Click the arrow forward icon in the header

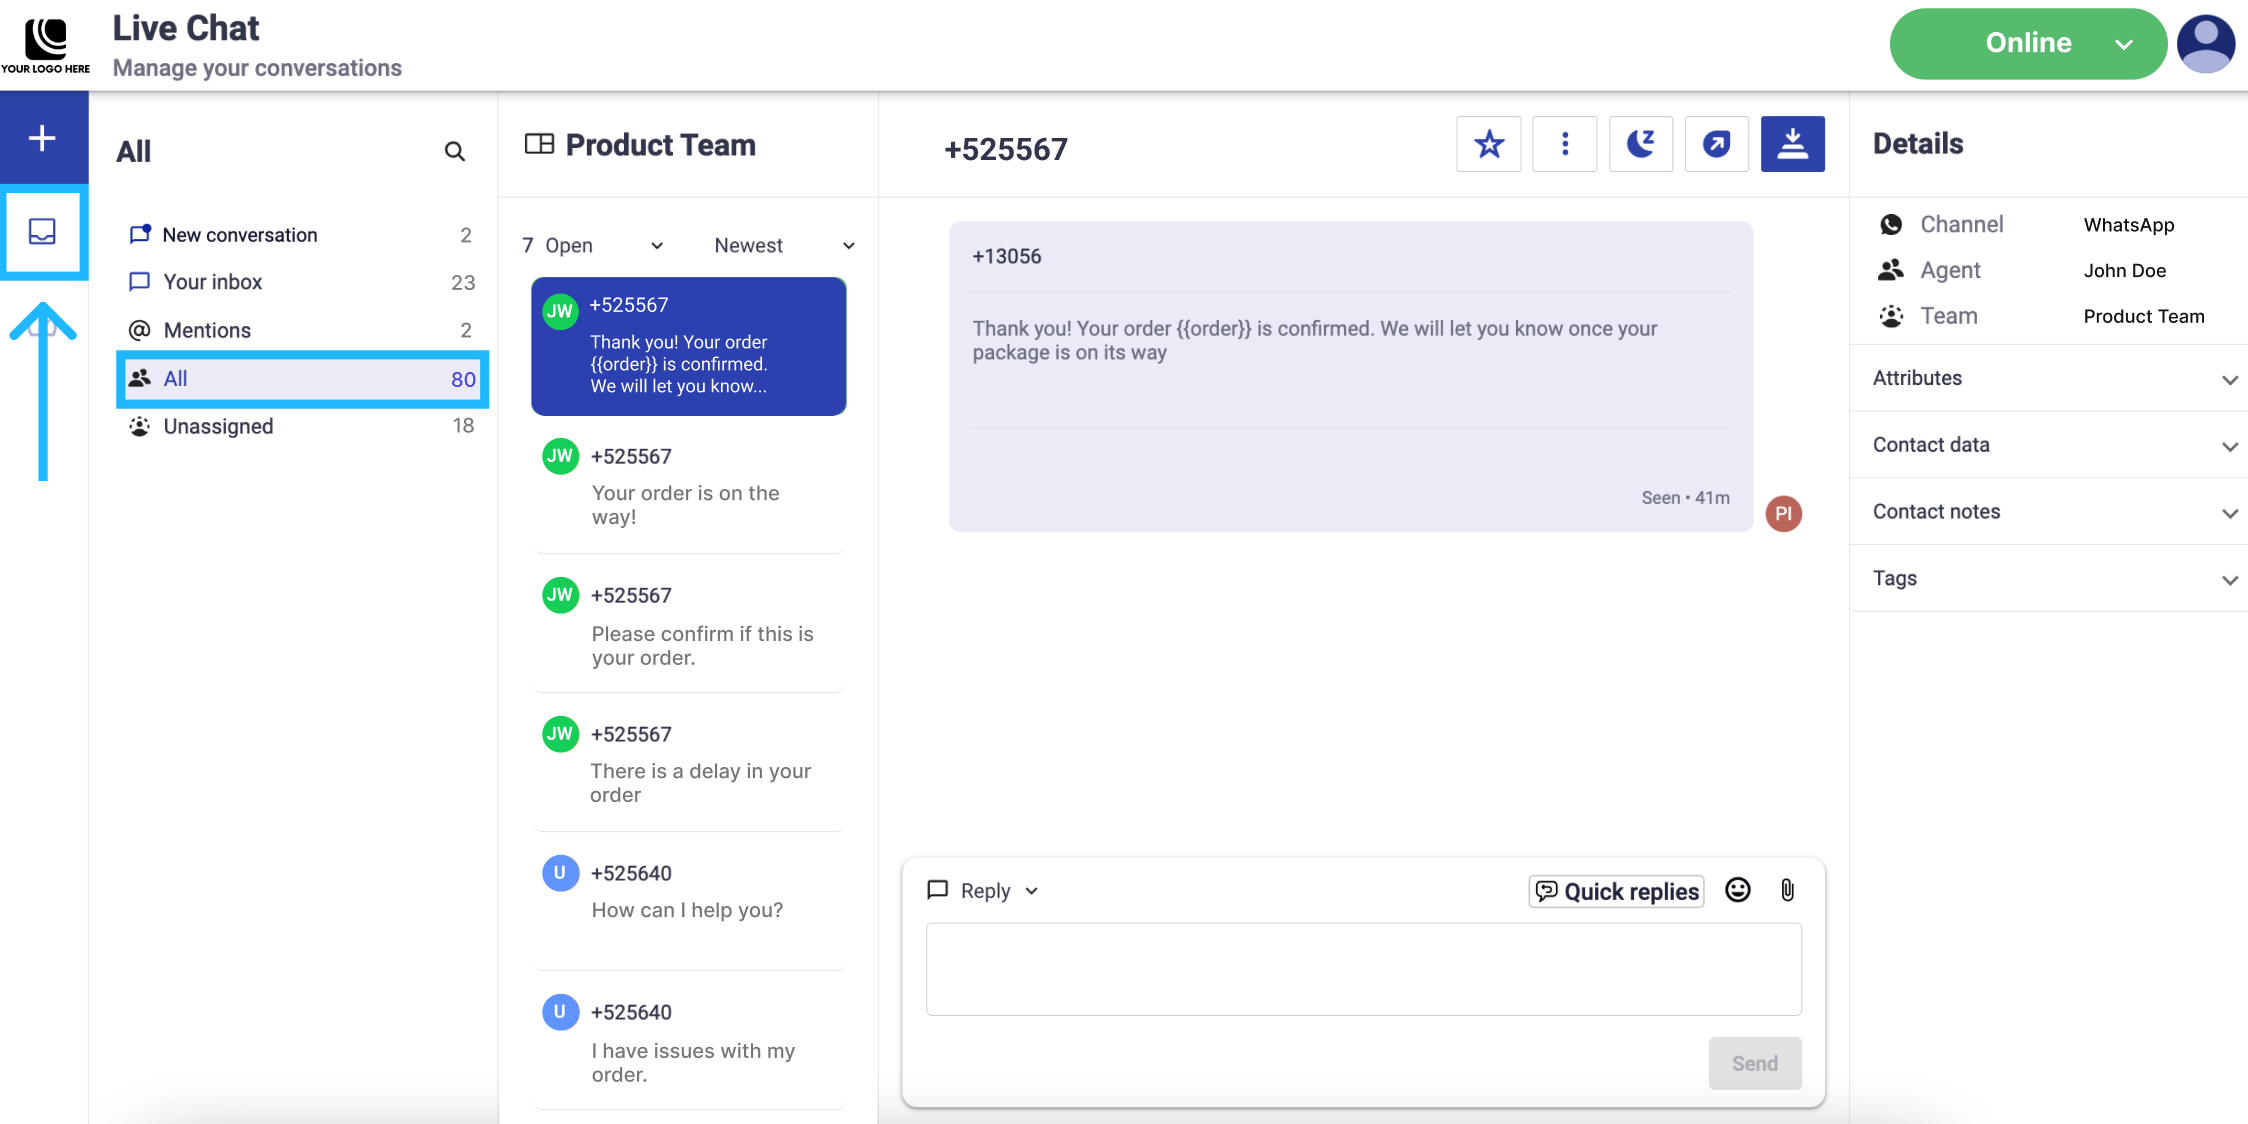click(x=1716, y=144)
